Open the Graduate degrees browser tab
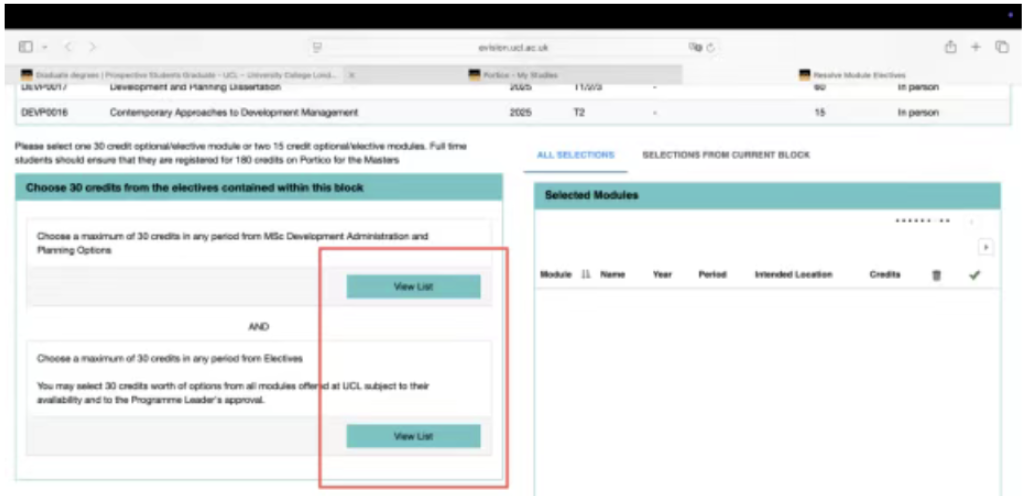The width and height of the screenshot is (1027, 496). point(180,75)
